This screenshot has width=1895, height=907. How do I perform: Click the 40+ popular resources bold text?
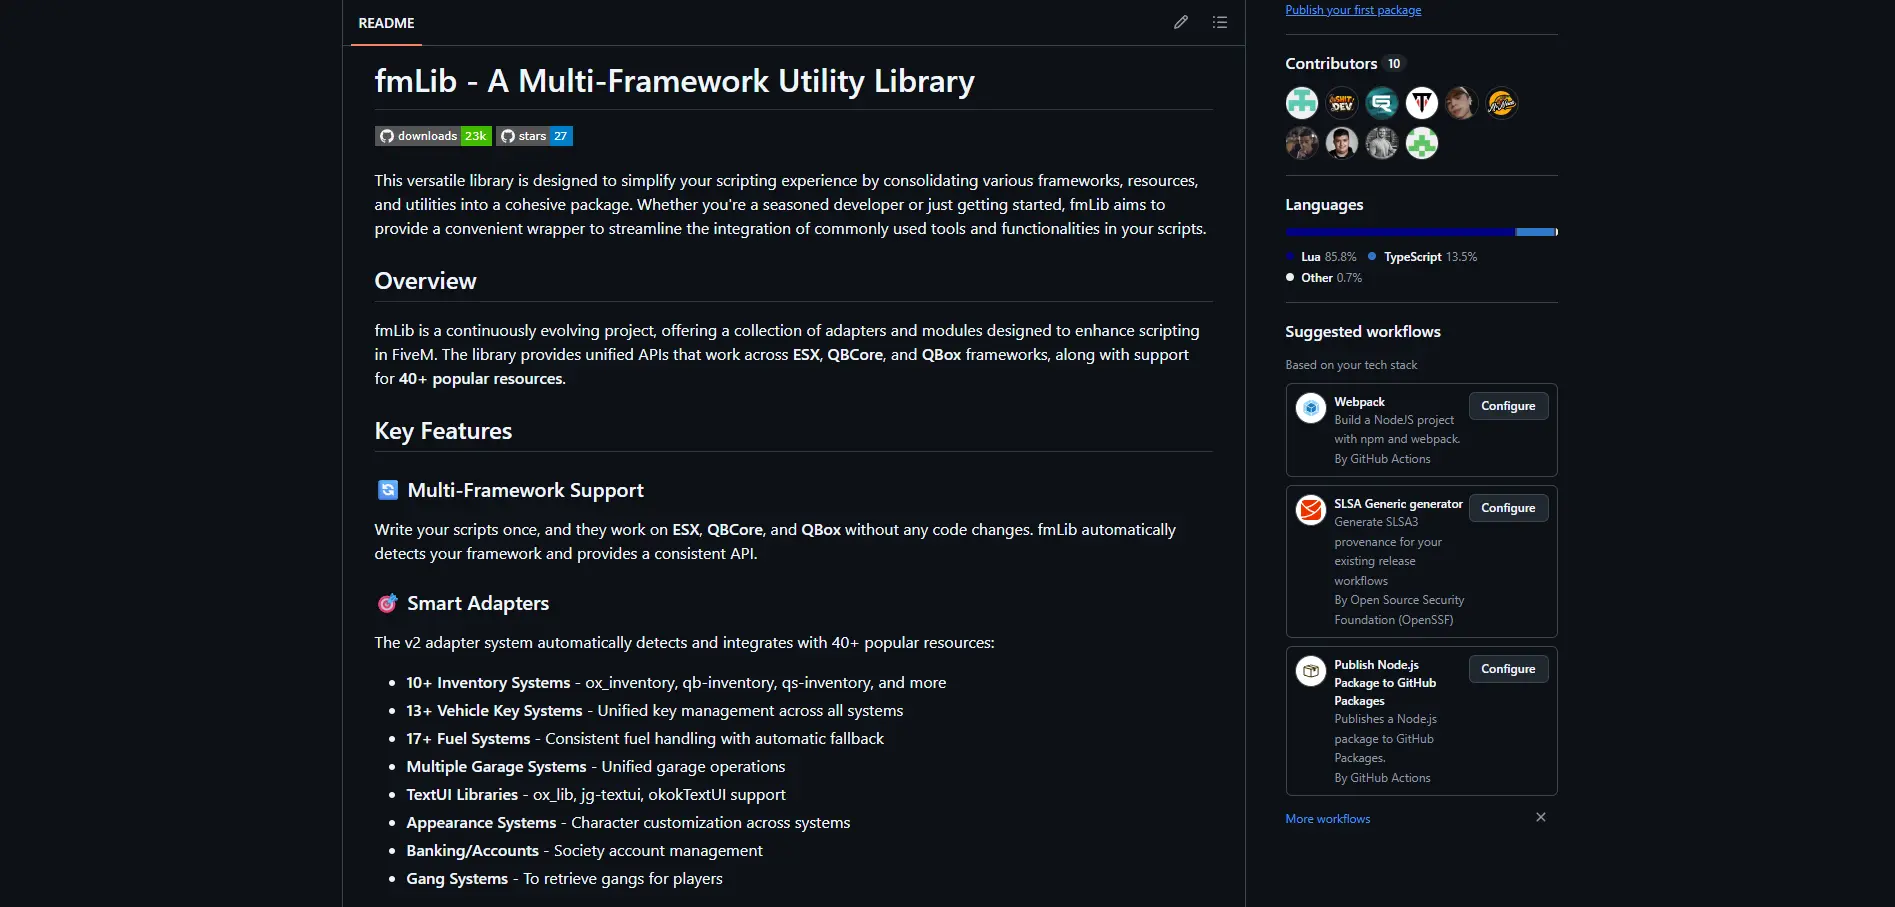pyautogui.click(x=481, y=379)
